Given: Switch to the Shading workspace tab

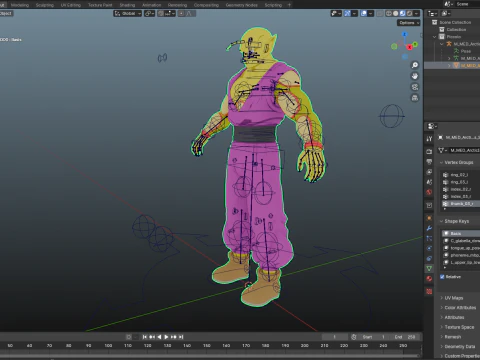Looking at the screenshot, I should [x=127, y=5].
